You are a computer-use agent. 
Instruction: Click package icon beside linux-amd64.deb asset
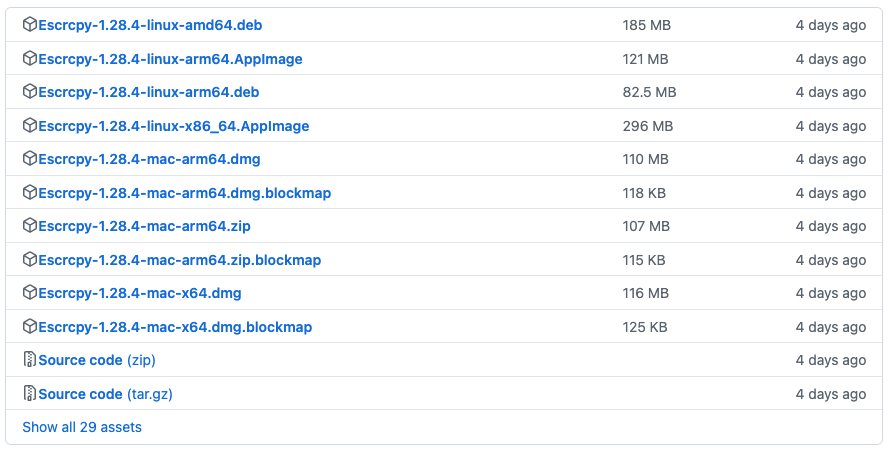pyautogui.click(x=30, y=25)
